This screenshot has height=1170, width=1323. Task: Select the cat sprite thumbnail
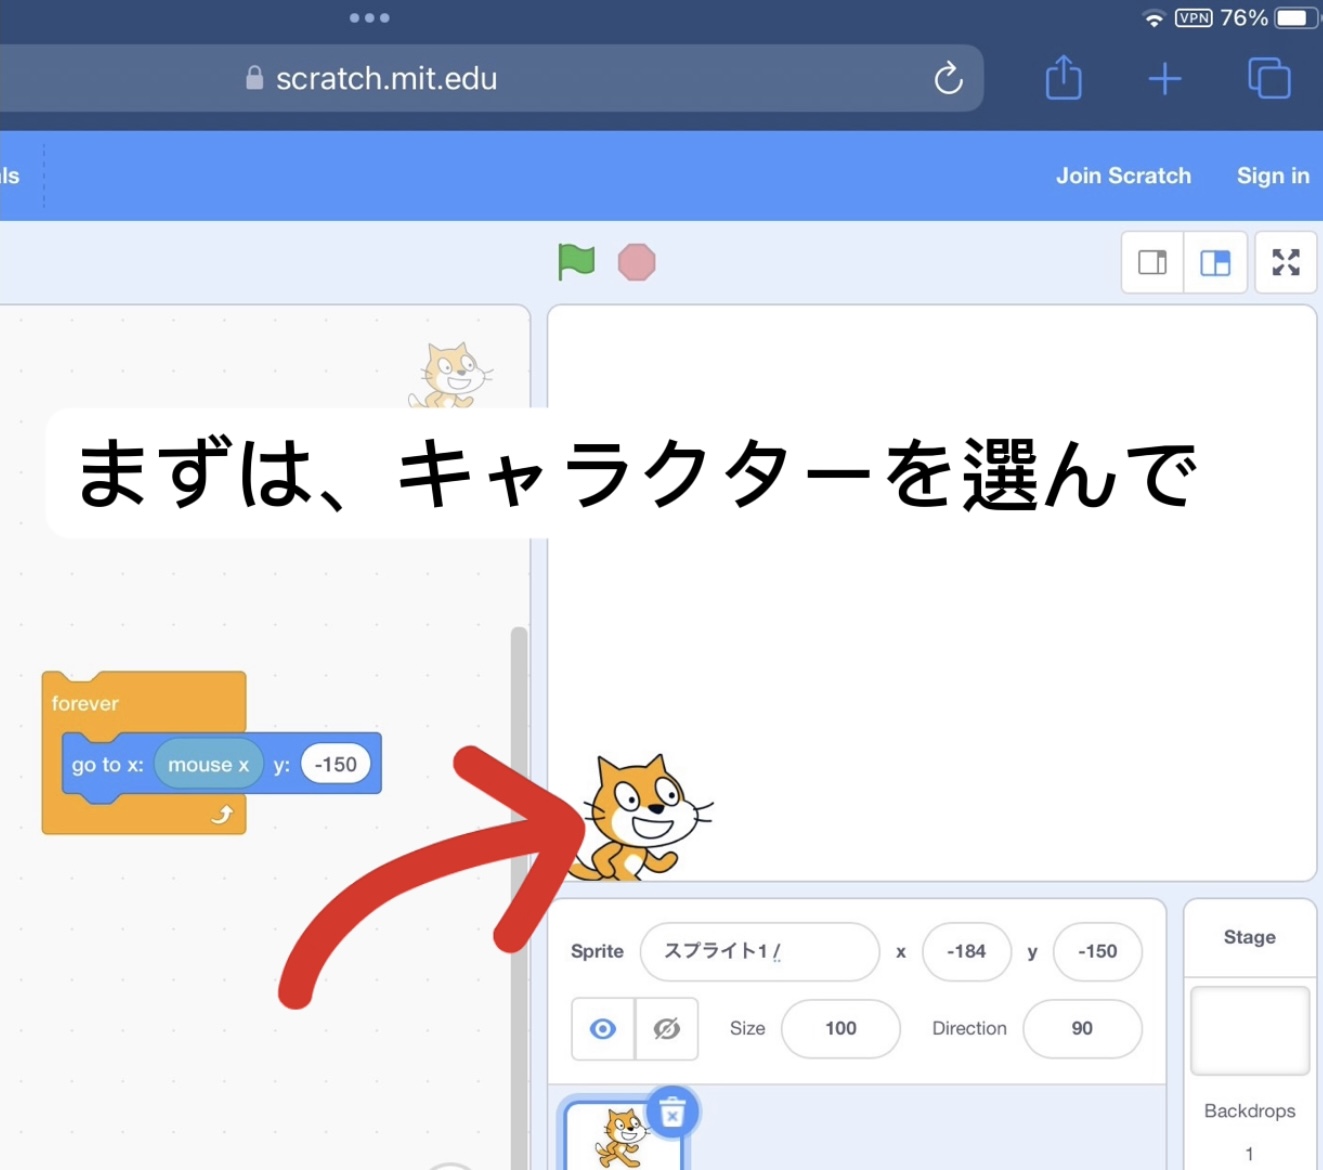[x=620, y=1138]
